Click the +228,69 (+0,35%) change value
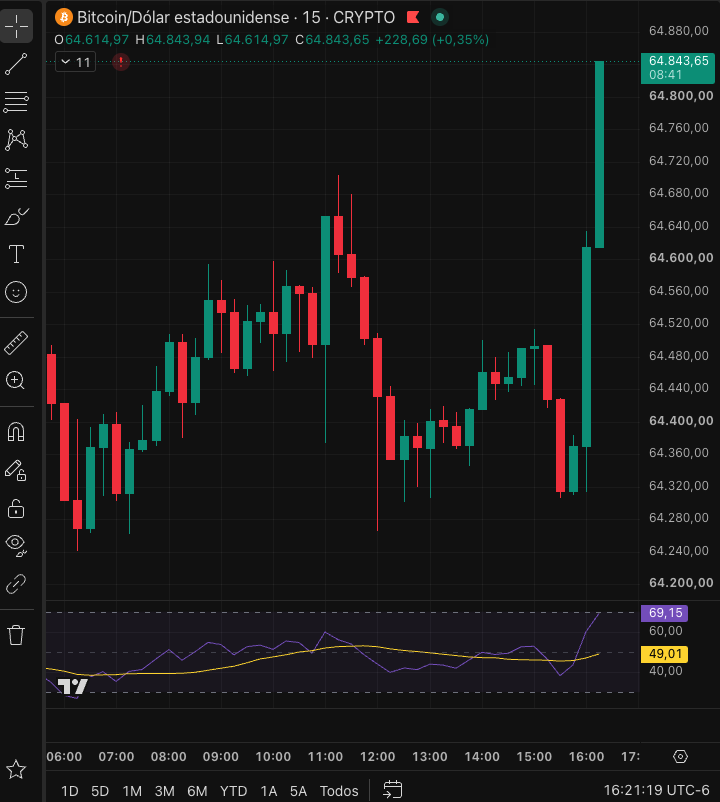 [432, 40]
